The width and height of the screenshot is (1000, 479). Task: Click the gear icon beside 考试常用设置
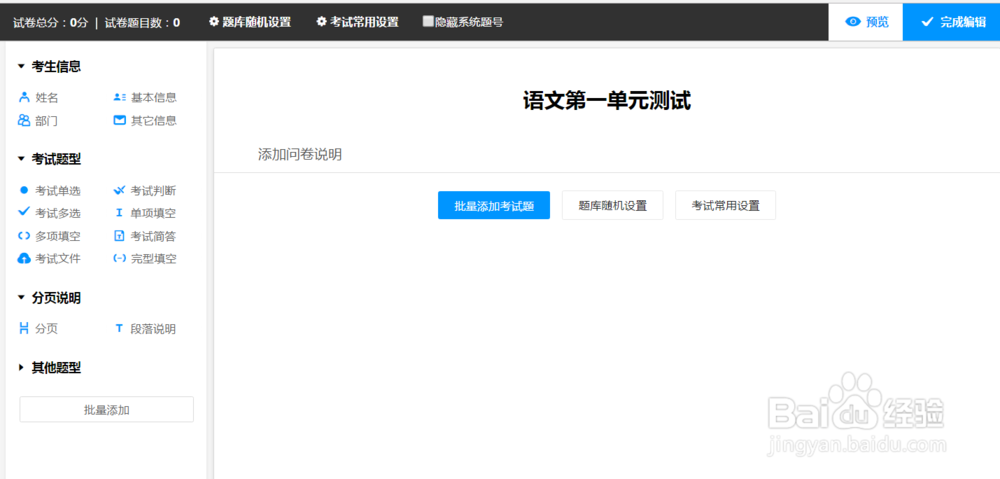(321, 22)
